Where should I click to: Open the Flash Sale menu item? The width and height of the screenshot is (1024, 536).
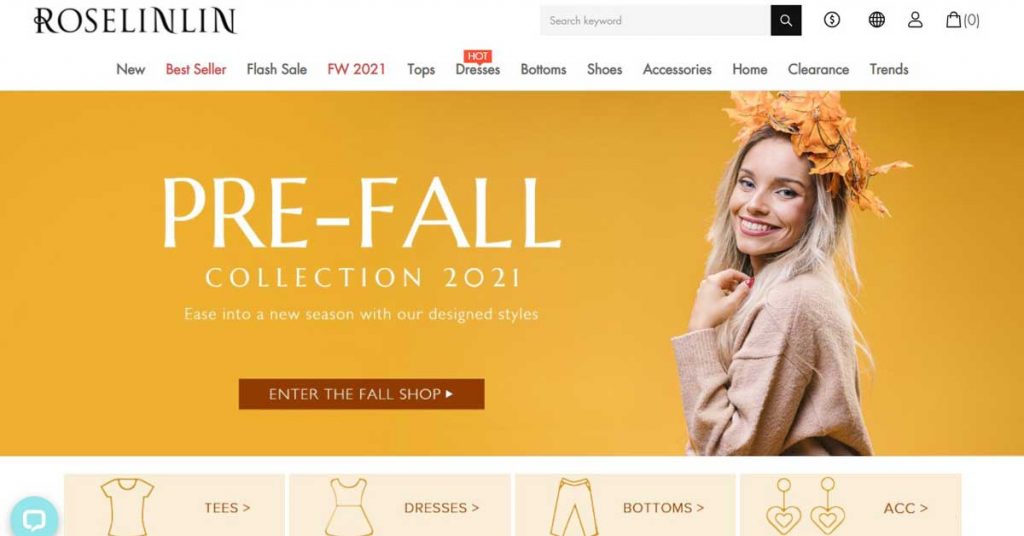point(276,69)
